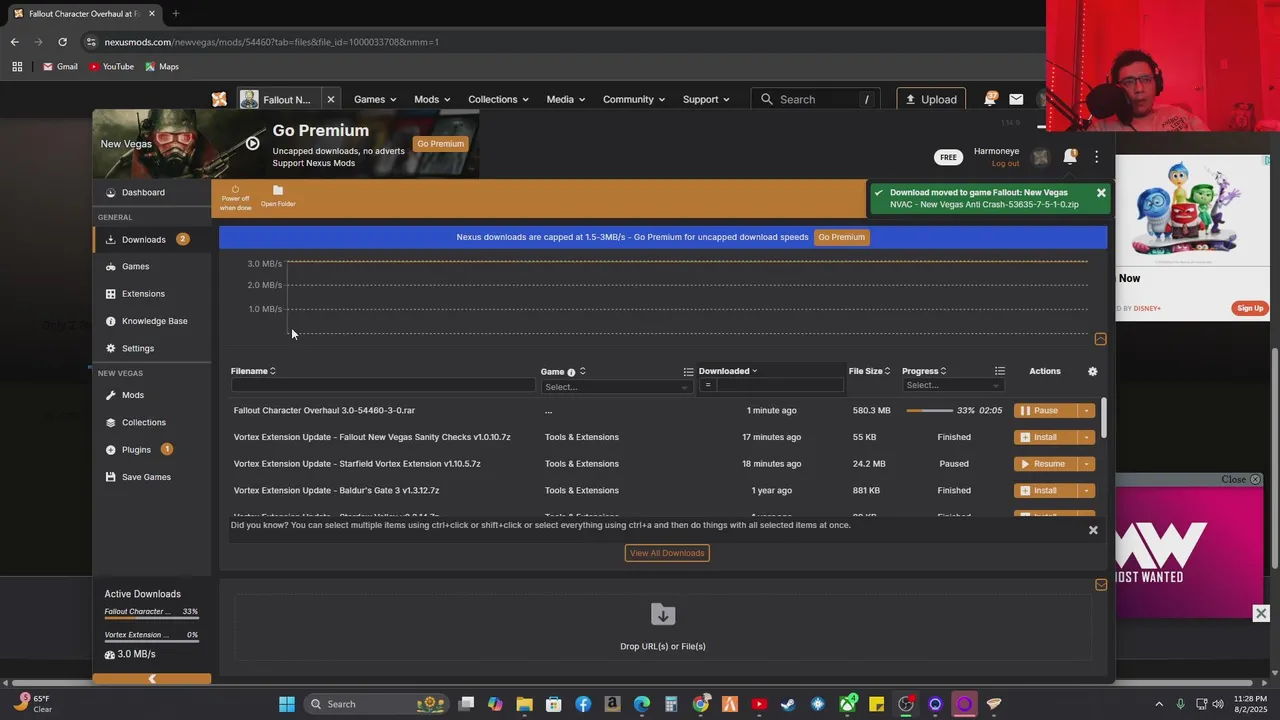
Task: Open File Explorer from the taskbar
Action: click(524, 704)
